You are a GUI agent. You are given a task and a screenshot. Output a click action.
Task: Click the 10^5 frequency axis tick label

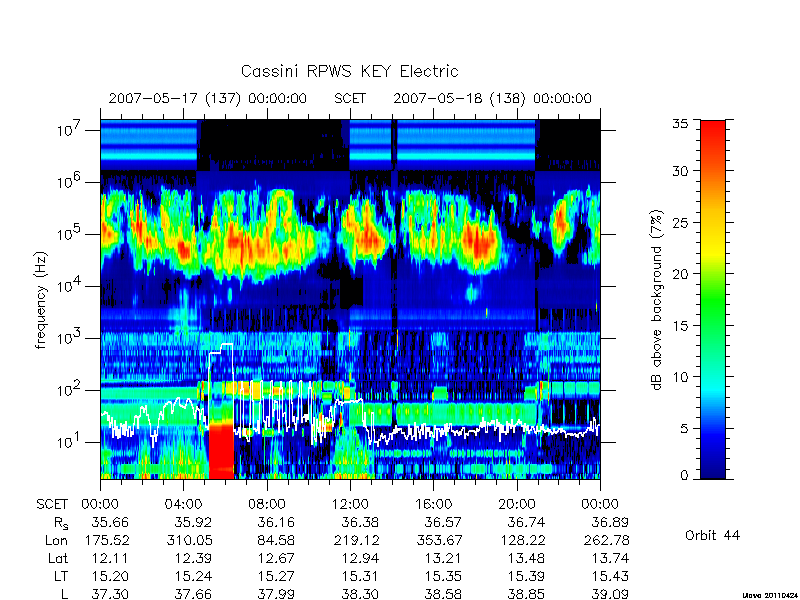point(67,234)
